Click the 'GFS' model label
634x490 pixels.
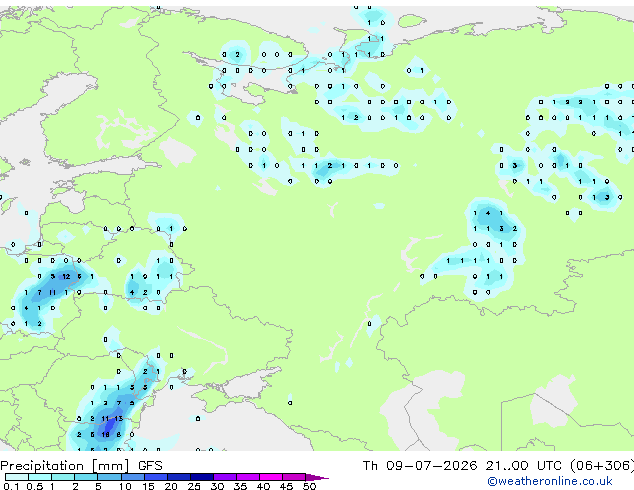click(x=150, y=466)
